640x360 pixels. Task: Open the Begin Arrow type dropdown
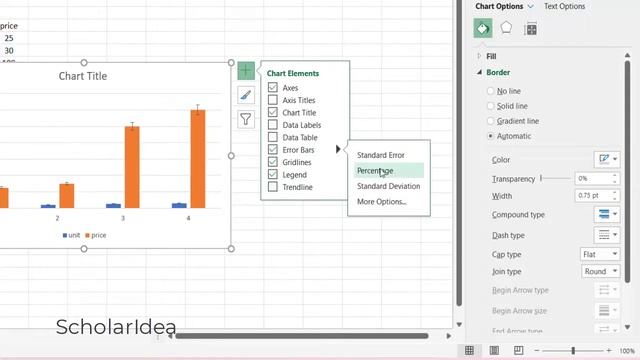[607, 290]
